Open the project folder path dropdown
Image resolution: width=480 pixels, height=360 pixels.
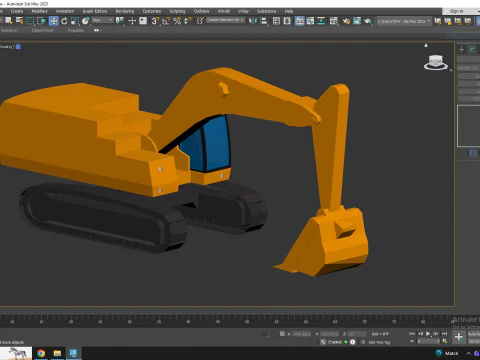pyautogui.click(x=404, y=21)
